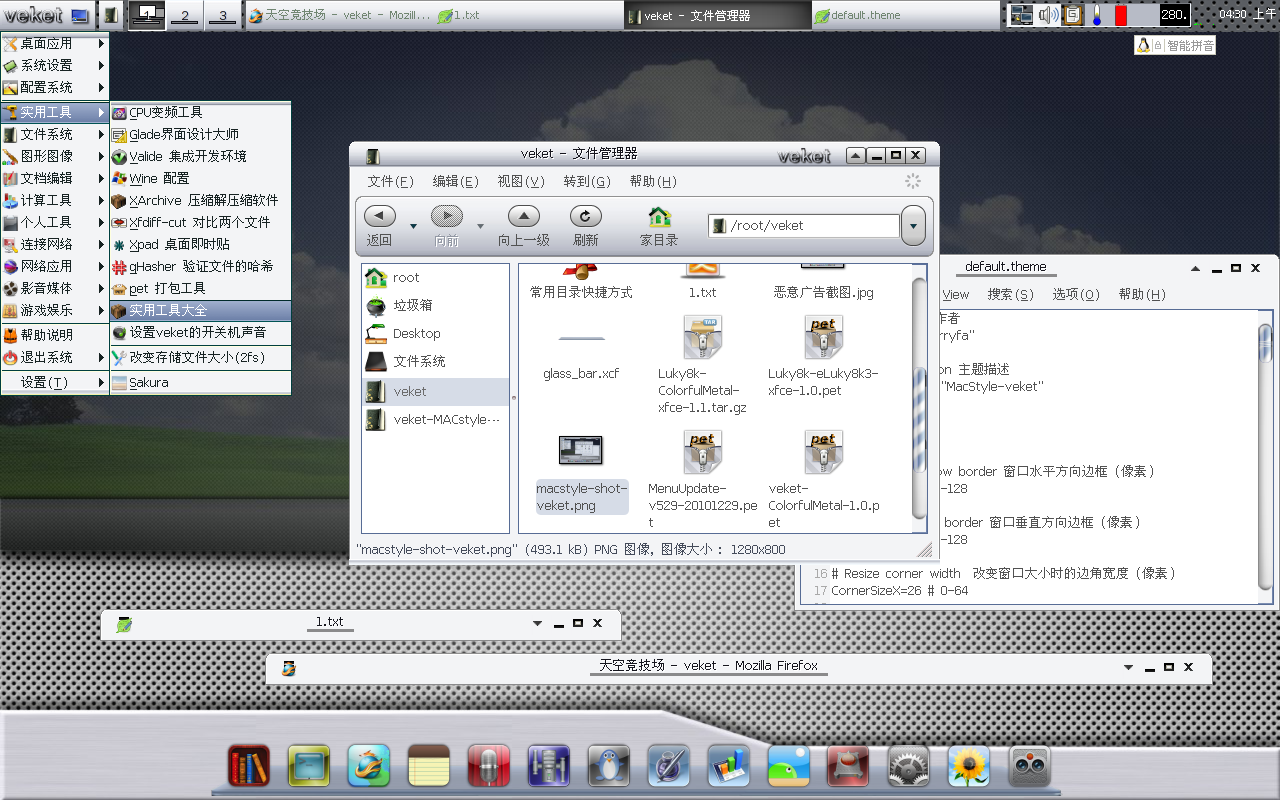1280x800 pixels.
Task: Select Desktop in file manager sidebar
Action: click(x=435, y=333)
